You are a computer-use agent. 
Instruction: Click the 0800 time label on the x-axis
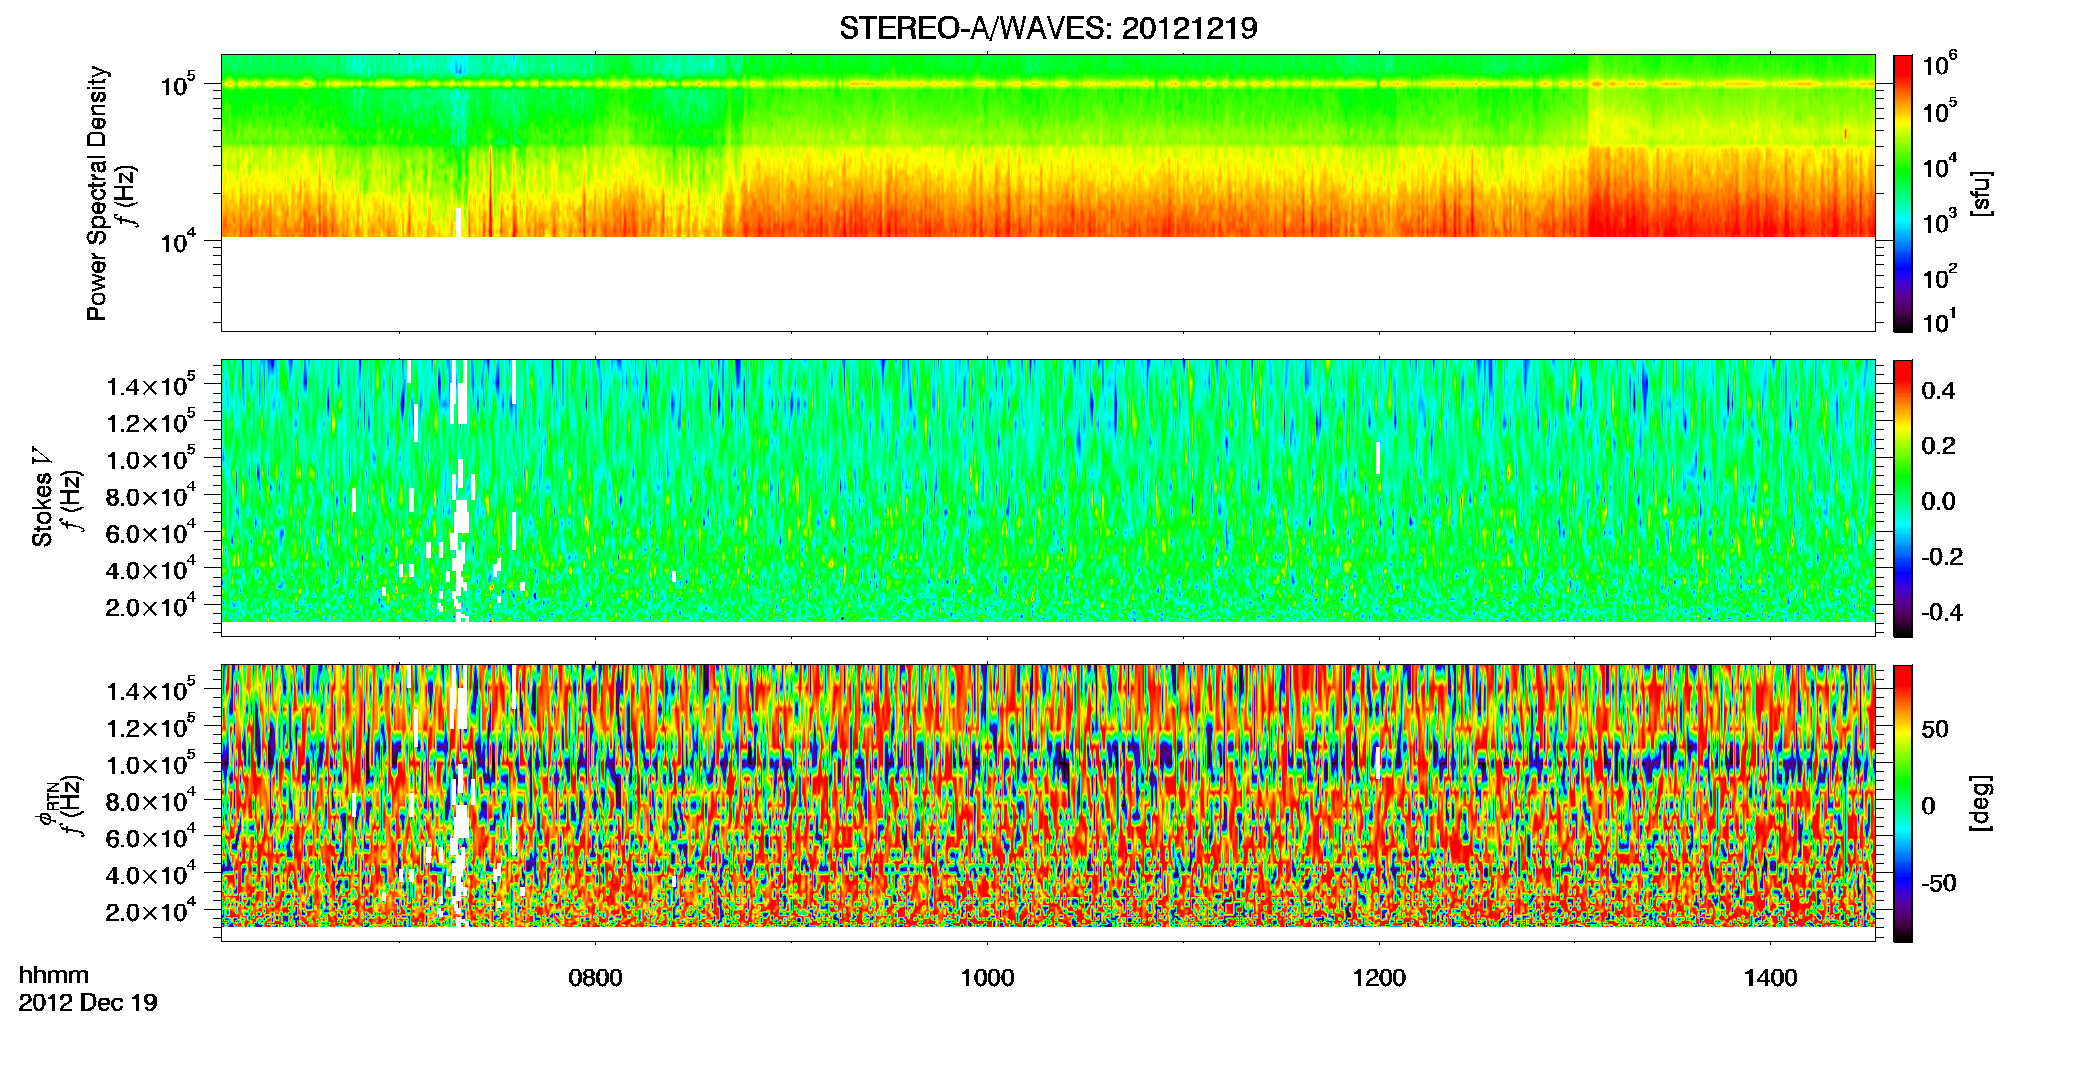pos(595,978)
